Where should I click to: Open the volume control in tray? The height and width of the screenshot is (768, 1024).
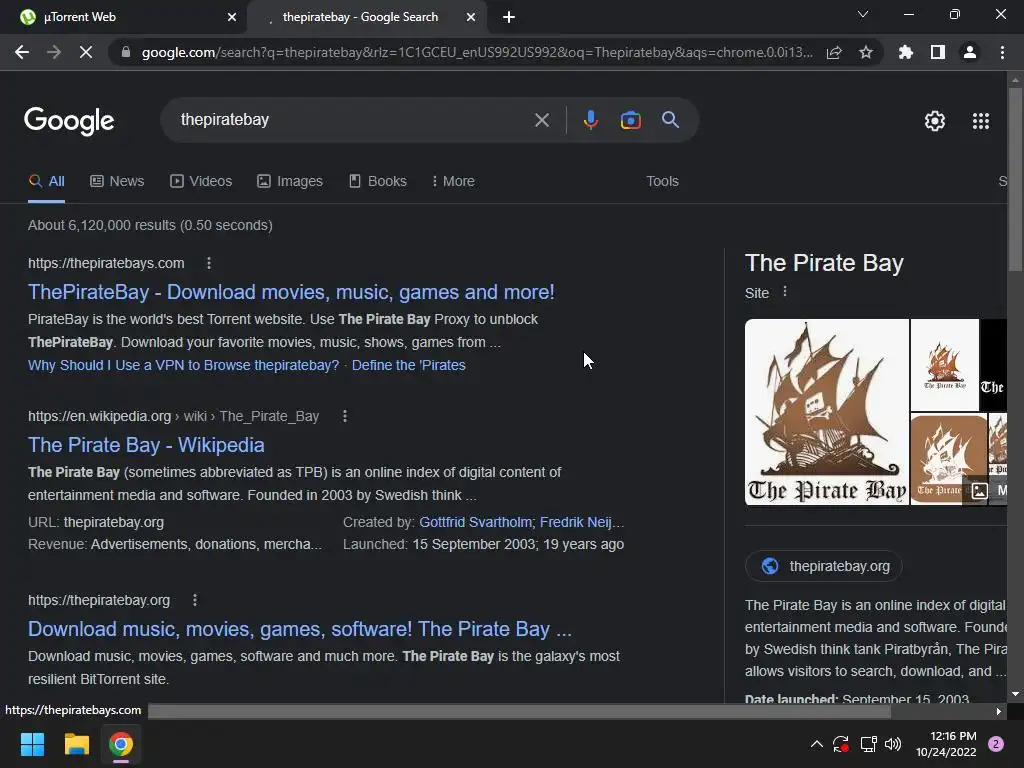click(x=893, y=744)
